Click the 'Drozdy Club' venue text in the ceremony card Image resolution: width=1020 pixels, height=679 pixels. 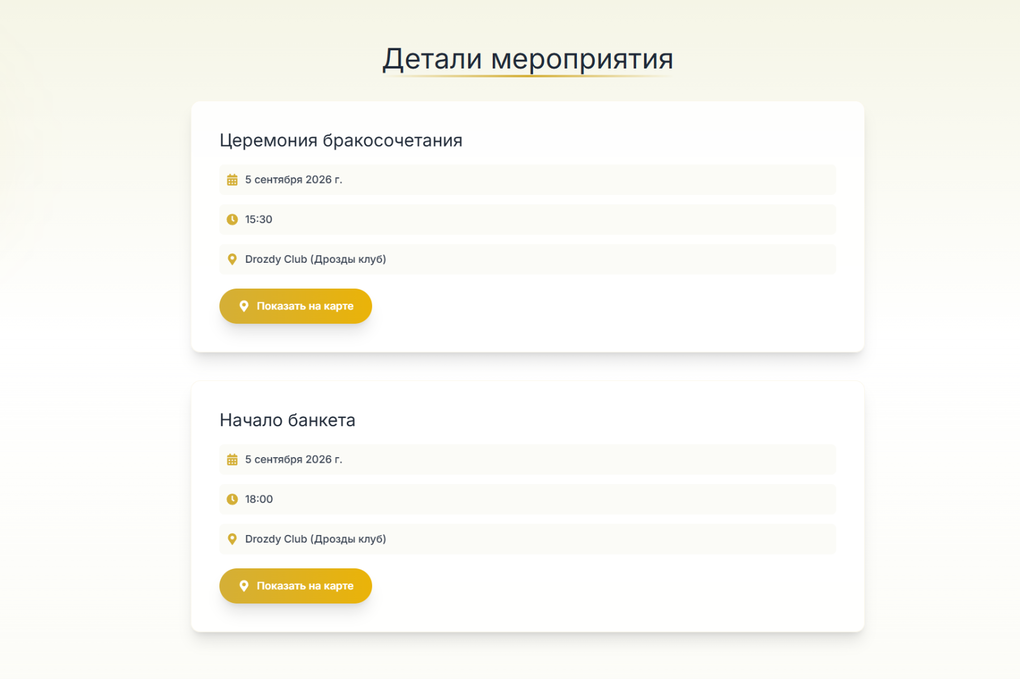(x=315, y=259)
